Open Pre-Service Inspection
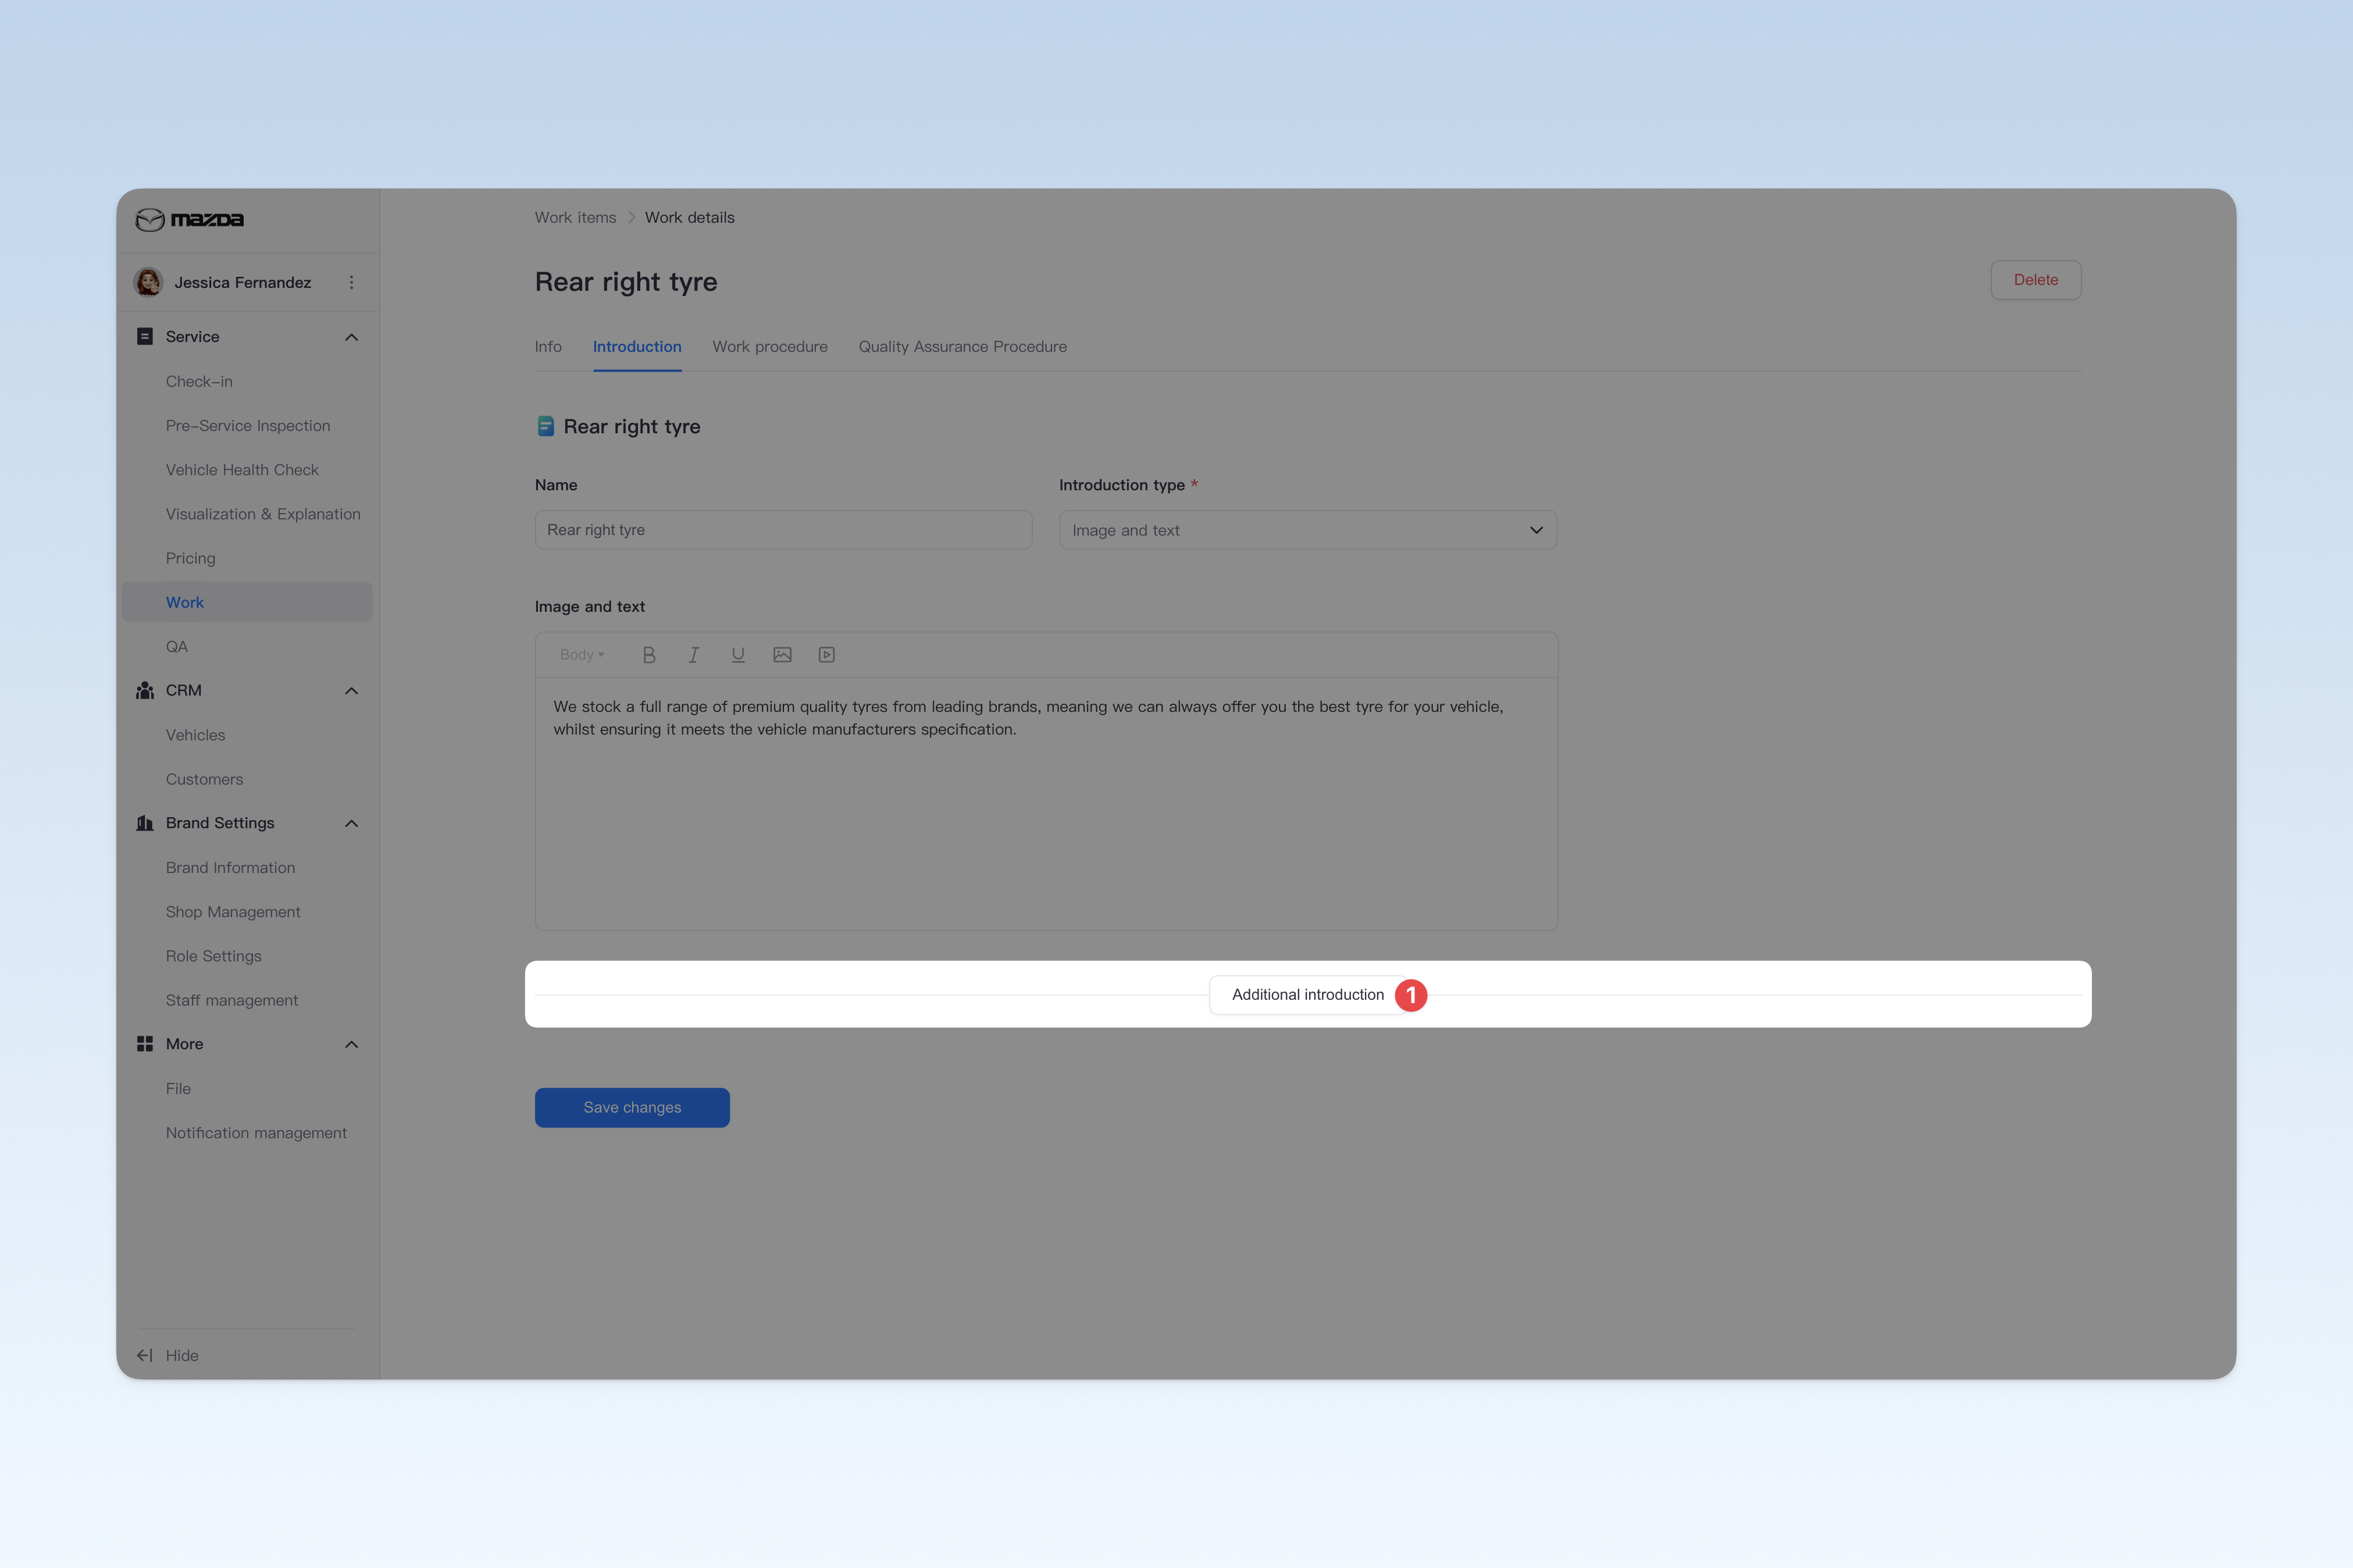This screenshot has width=2353, height=1568. [x=248, y=426]
